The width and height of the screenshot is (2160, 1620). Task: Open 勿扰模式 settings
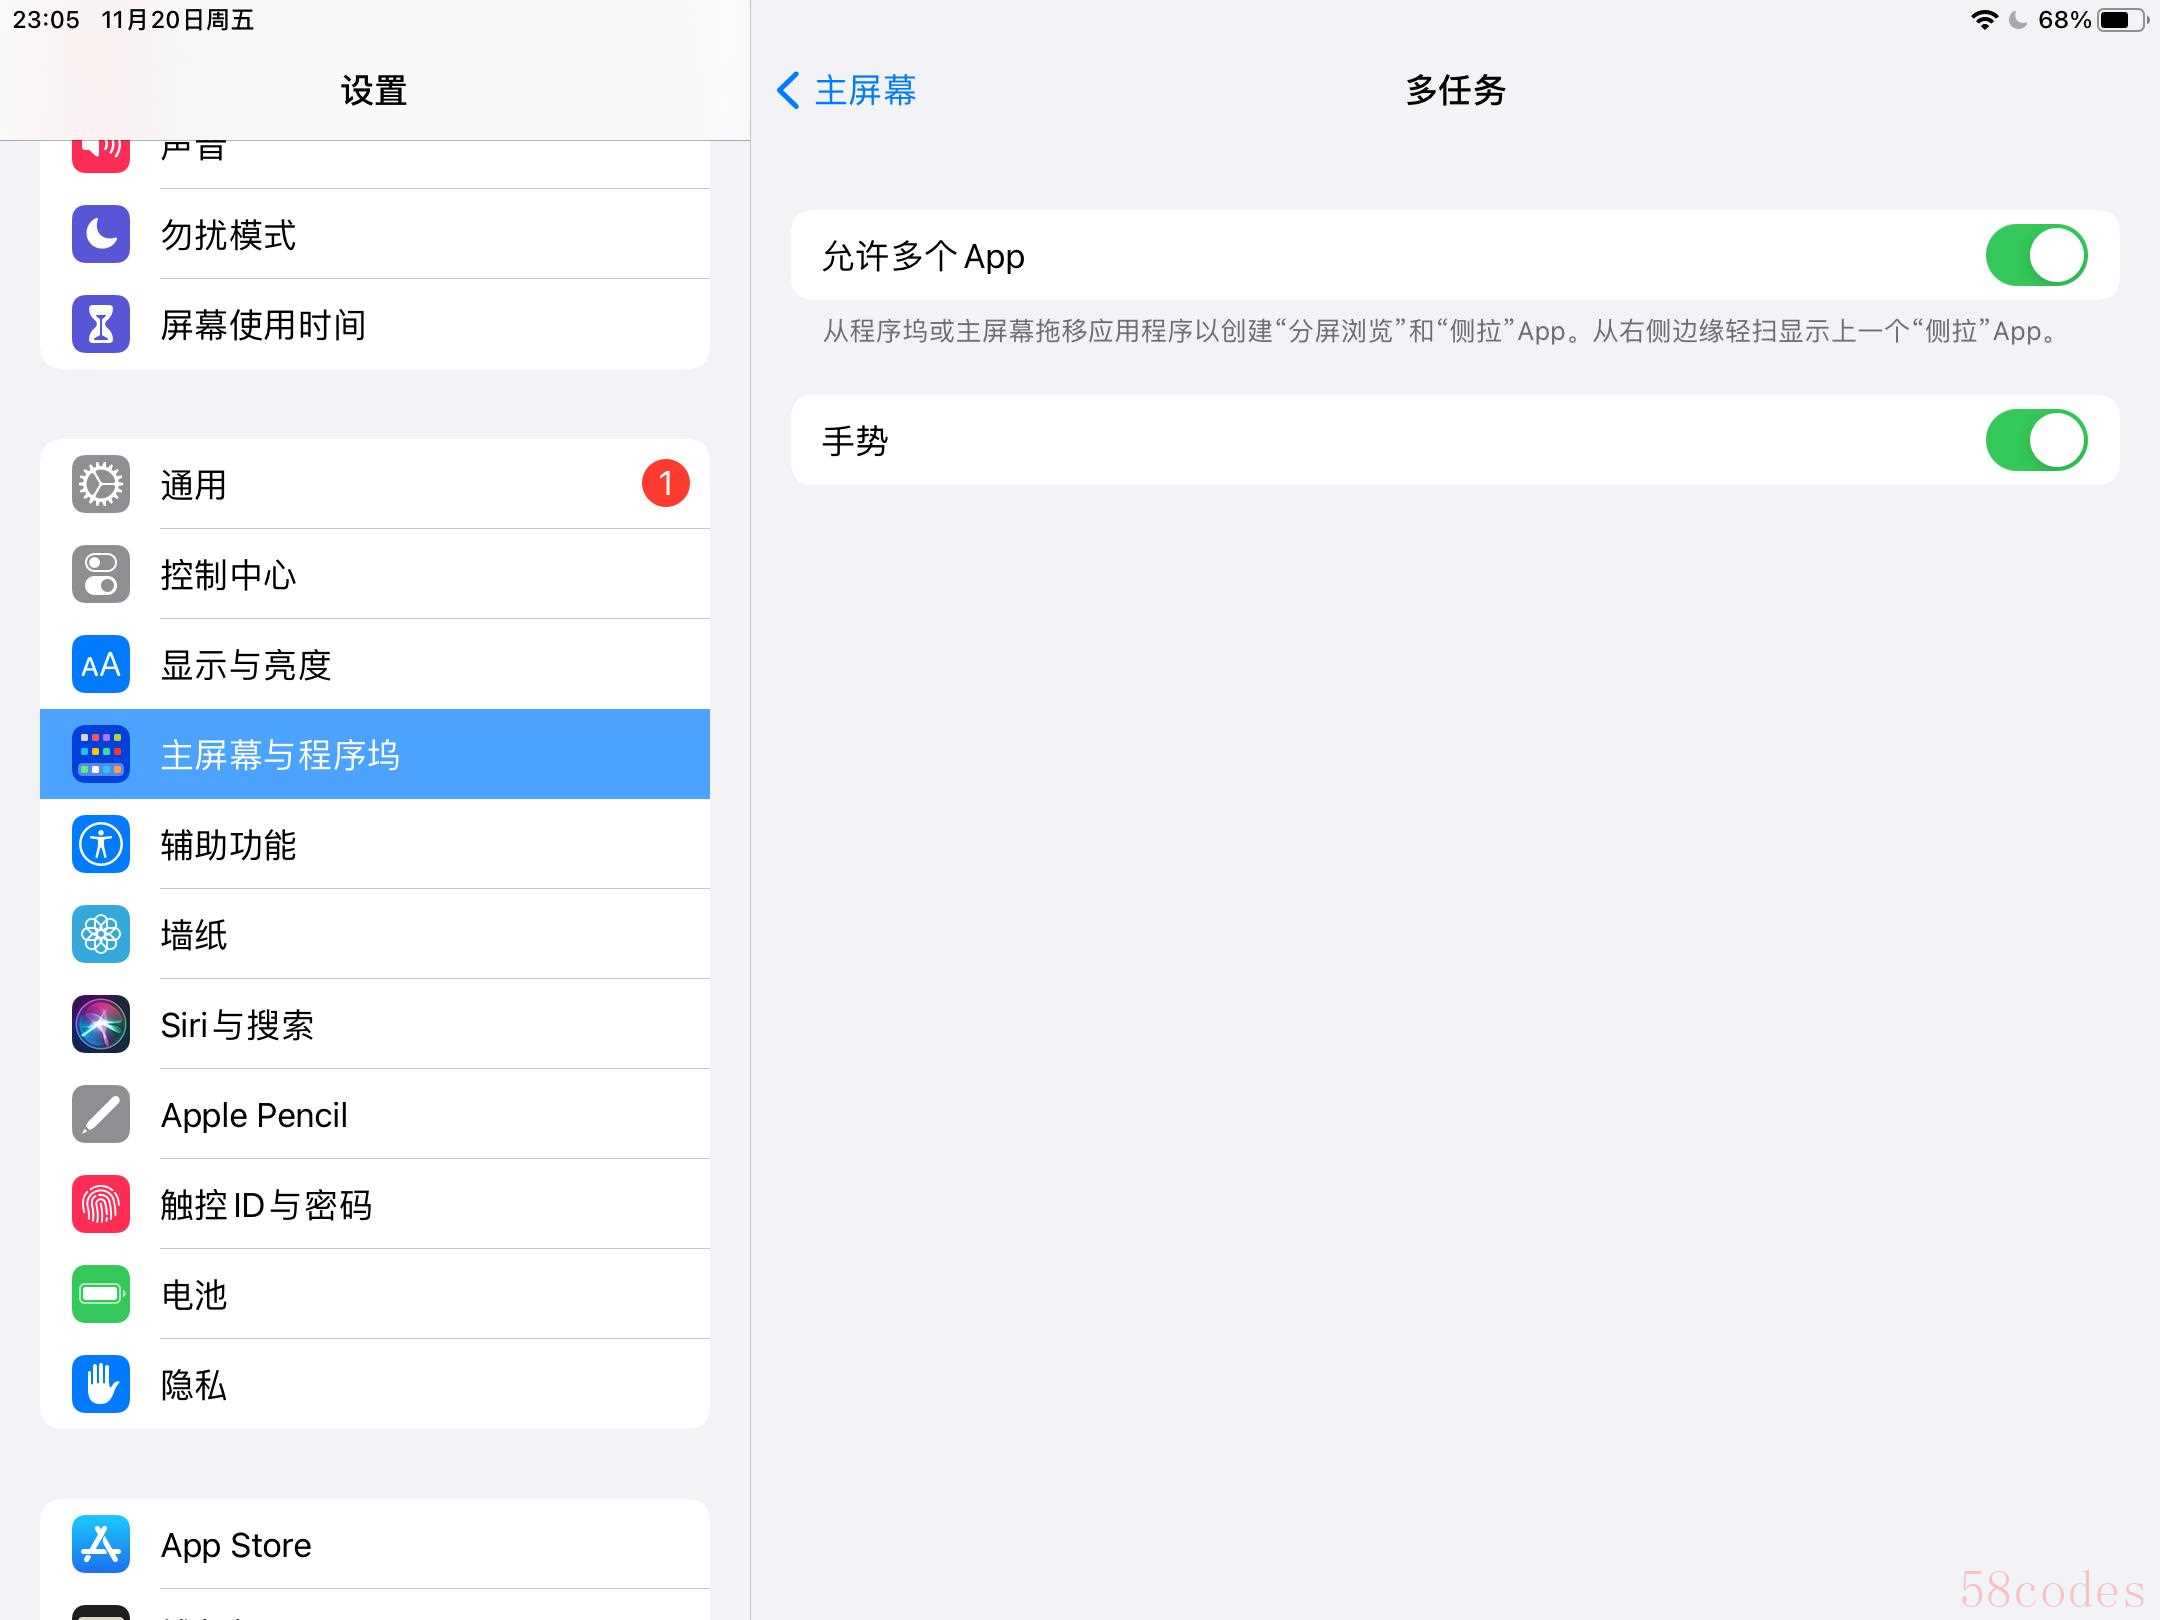(x=375, y=234)
